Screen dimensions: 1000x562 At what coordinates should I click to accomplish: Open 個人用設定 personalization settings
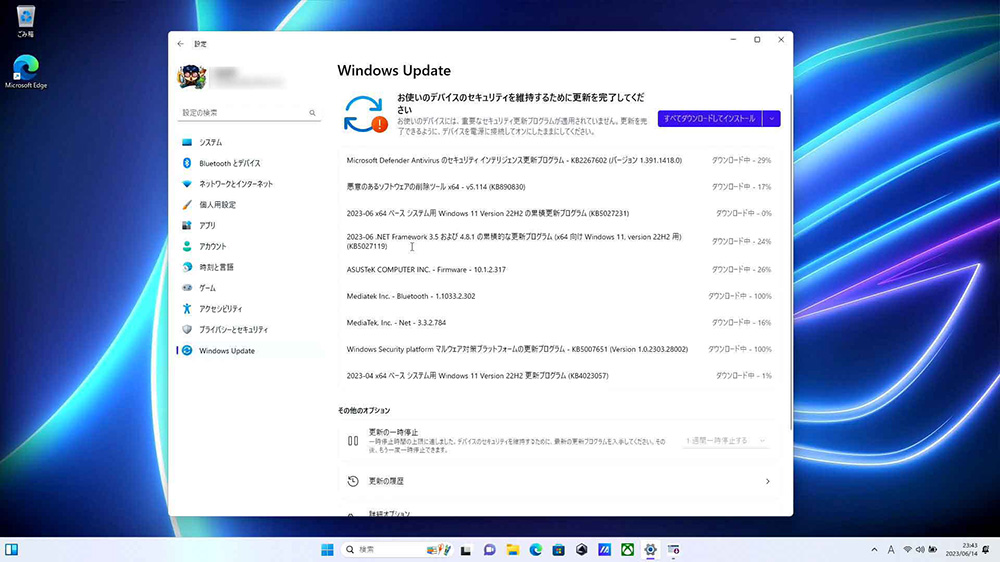217,205
